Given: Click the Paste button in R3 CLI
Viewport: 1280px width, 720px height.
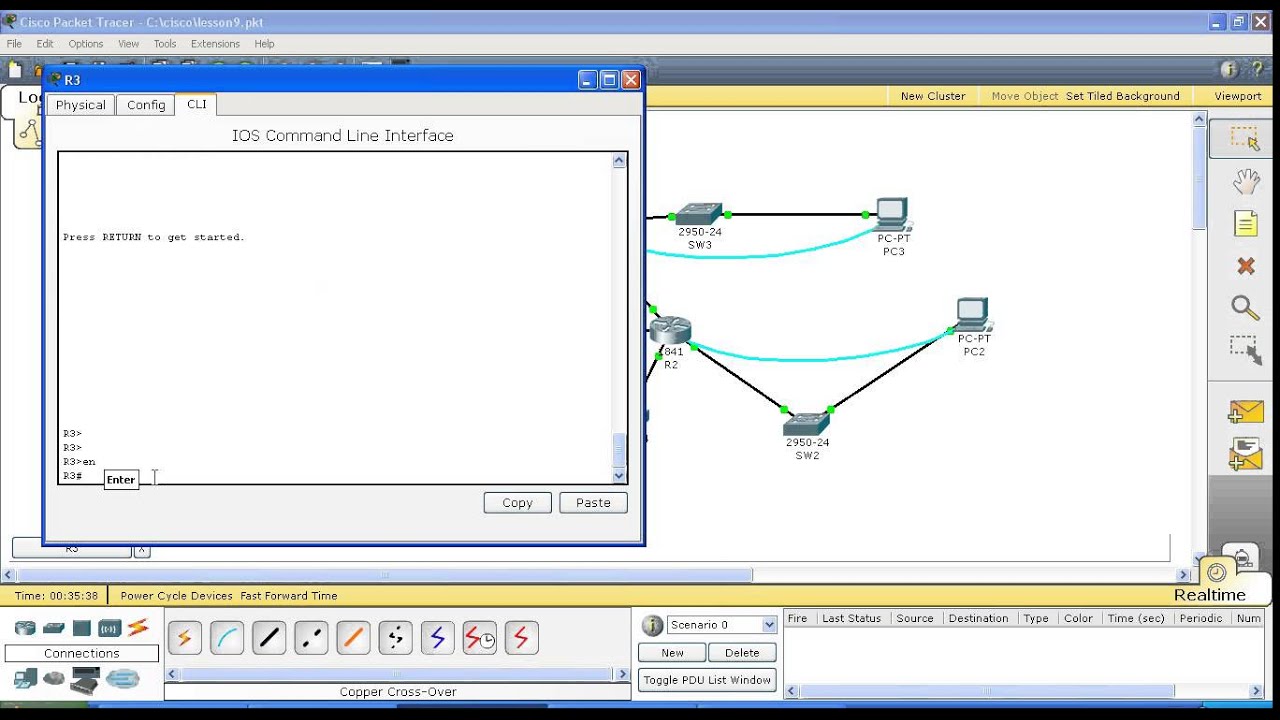Looking at the screenshot, I should [x=593, y=503].
